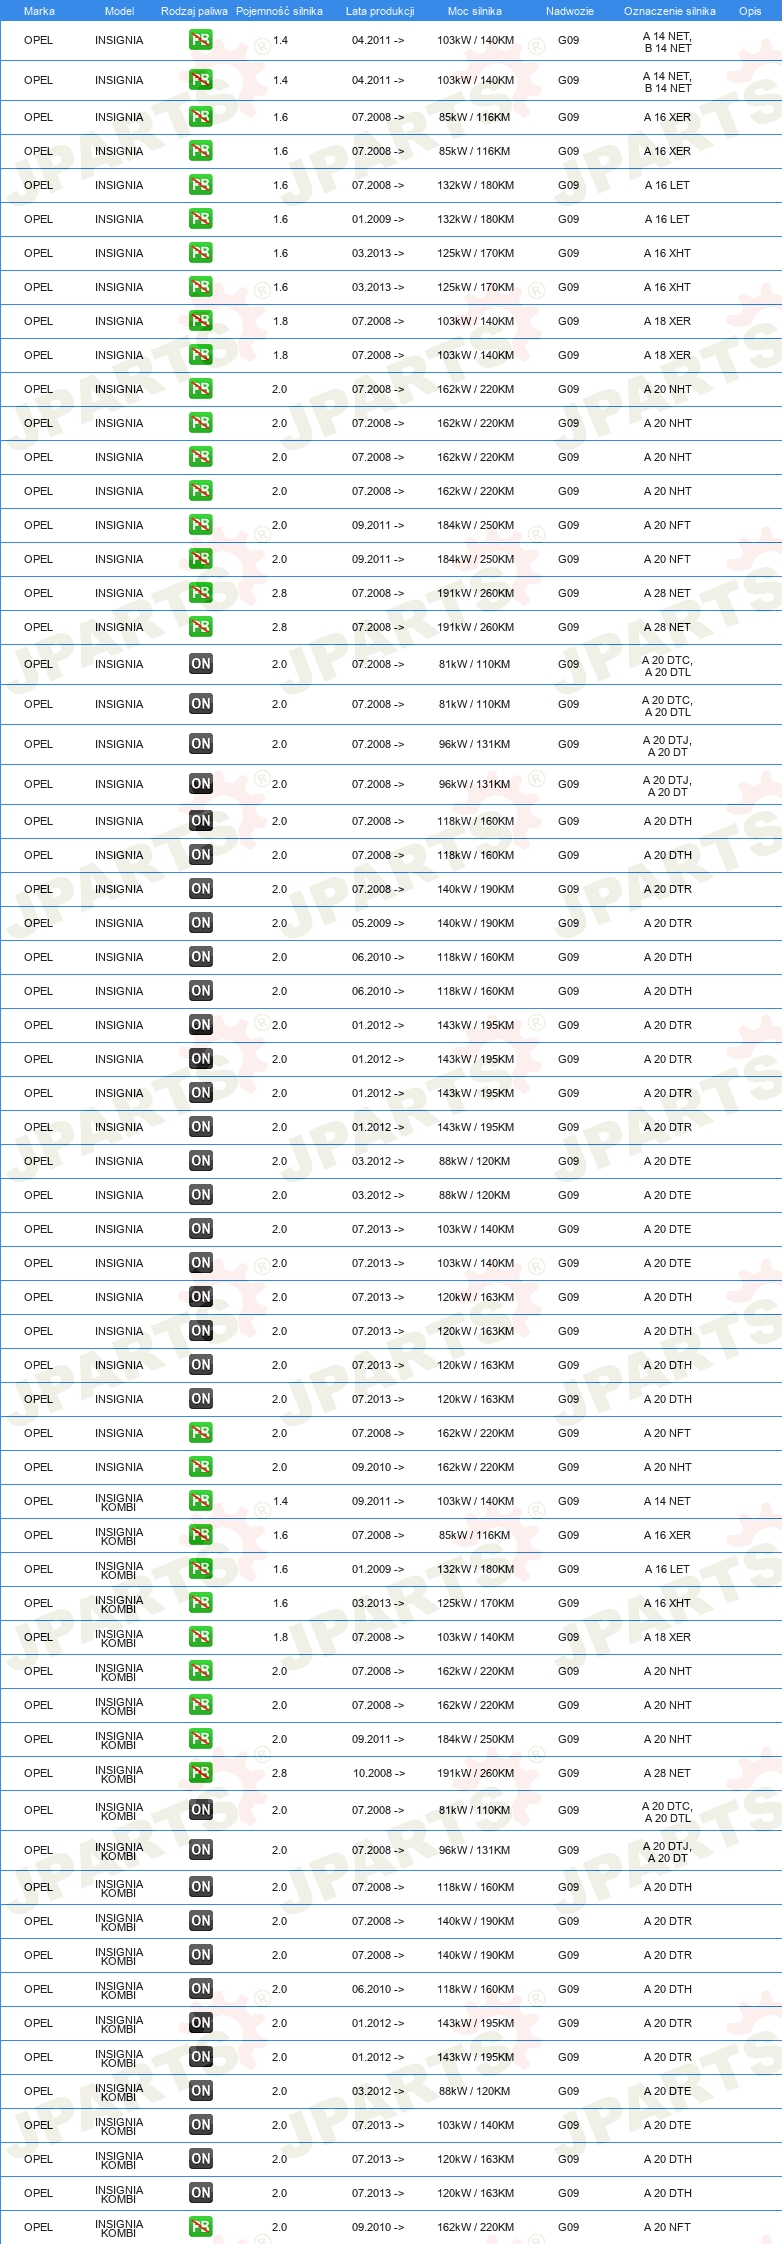Viewport: 782px width, 2244px height.
Task: Select the '10.2008 ->' production date cell
Action: point(378,1773)
